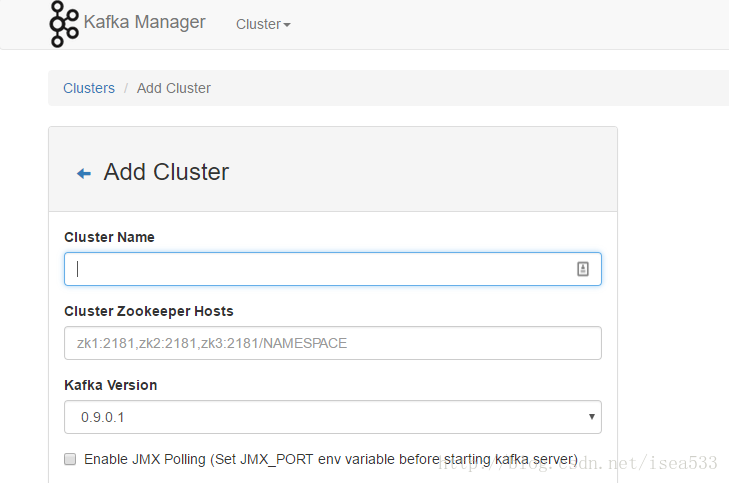
Task: Open the Kafka Version dropdown showing 0.9.0.1
Action: point(333,417)
